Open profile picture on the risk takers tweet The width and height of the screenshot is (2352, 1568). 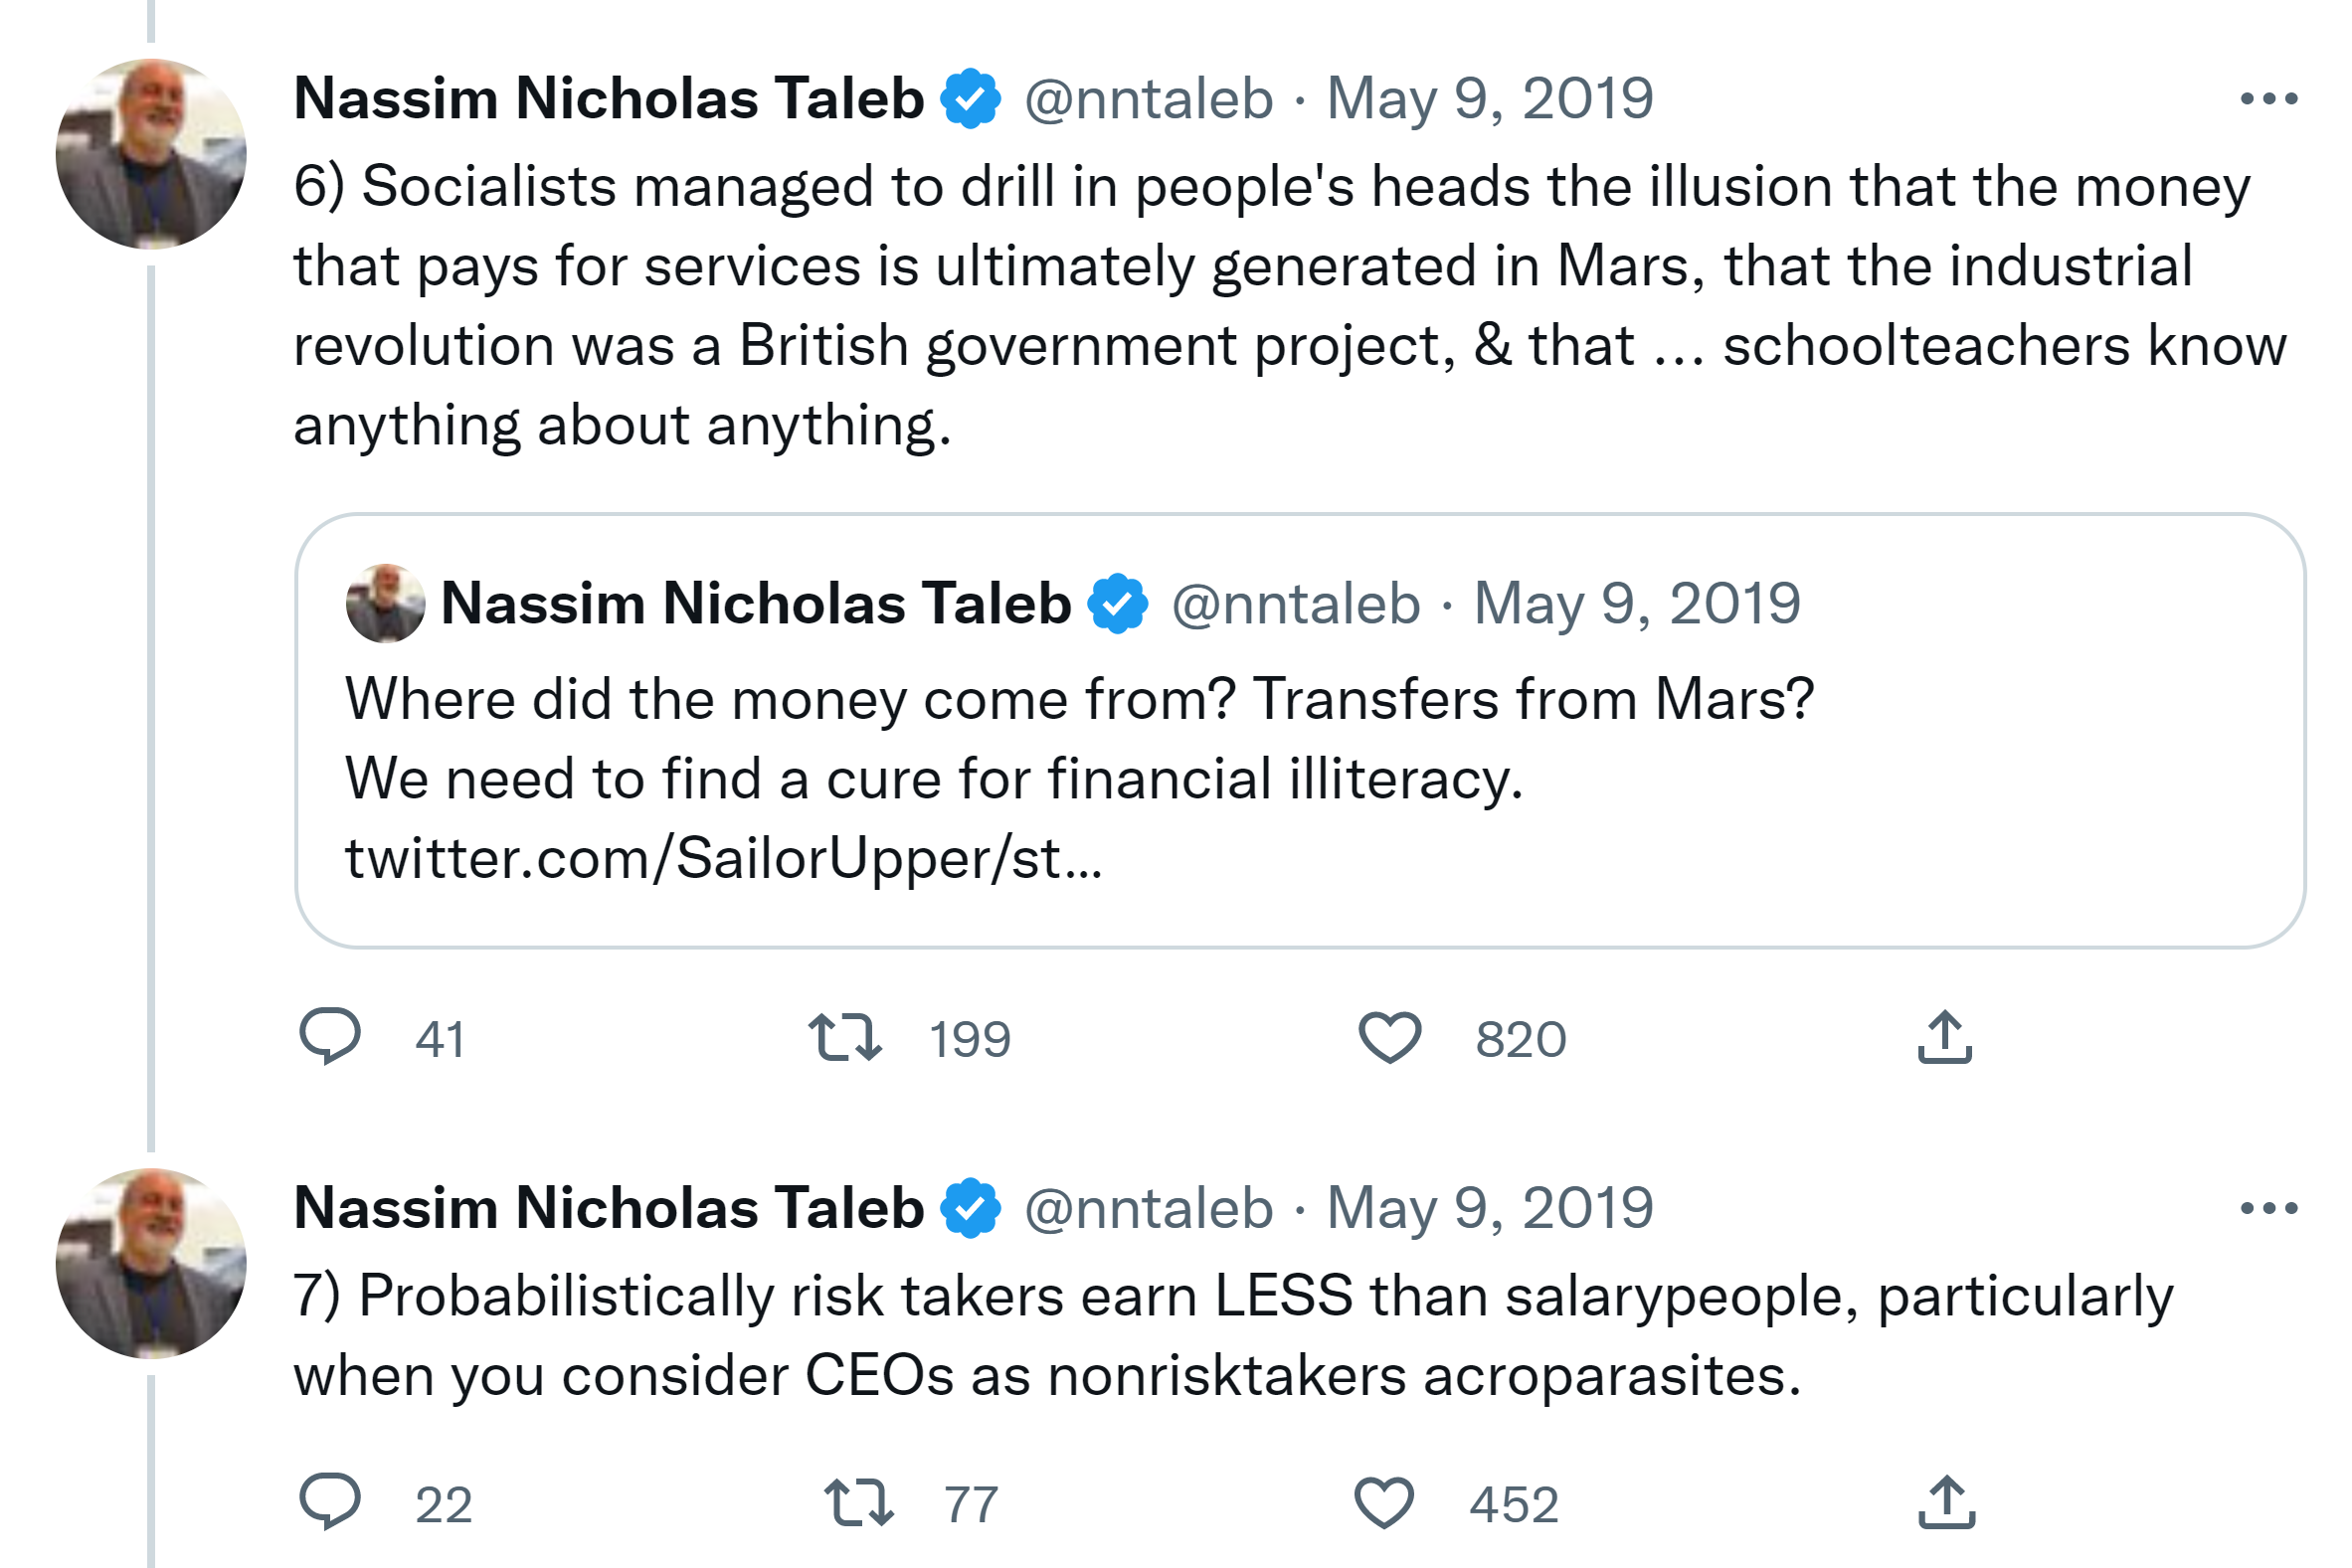point(151,1263)
